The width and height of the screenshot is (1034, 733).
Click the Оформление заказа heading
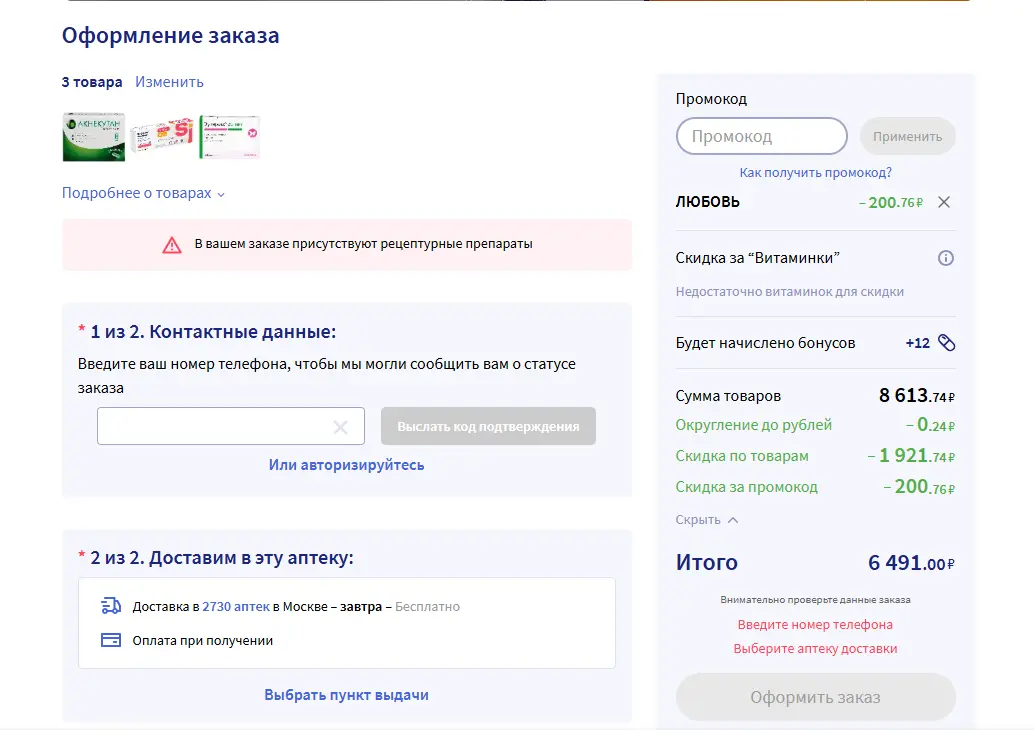(x=170, y=36)
